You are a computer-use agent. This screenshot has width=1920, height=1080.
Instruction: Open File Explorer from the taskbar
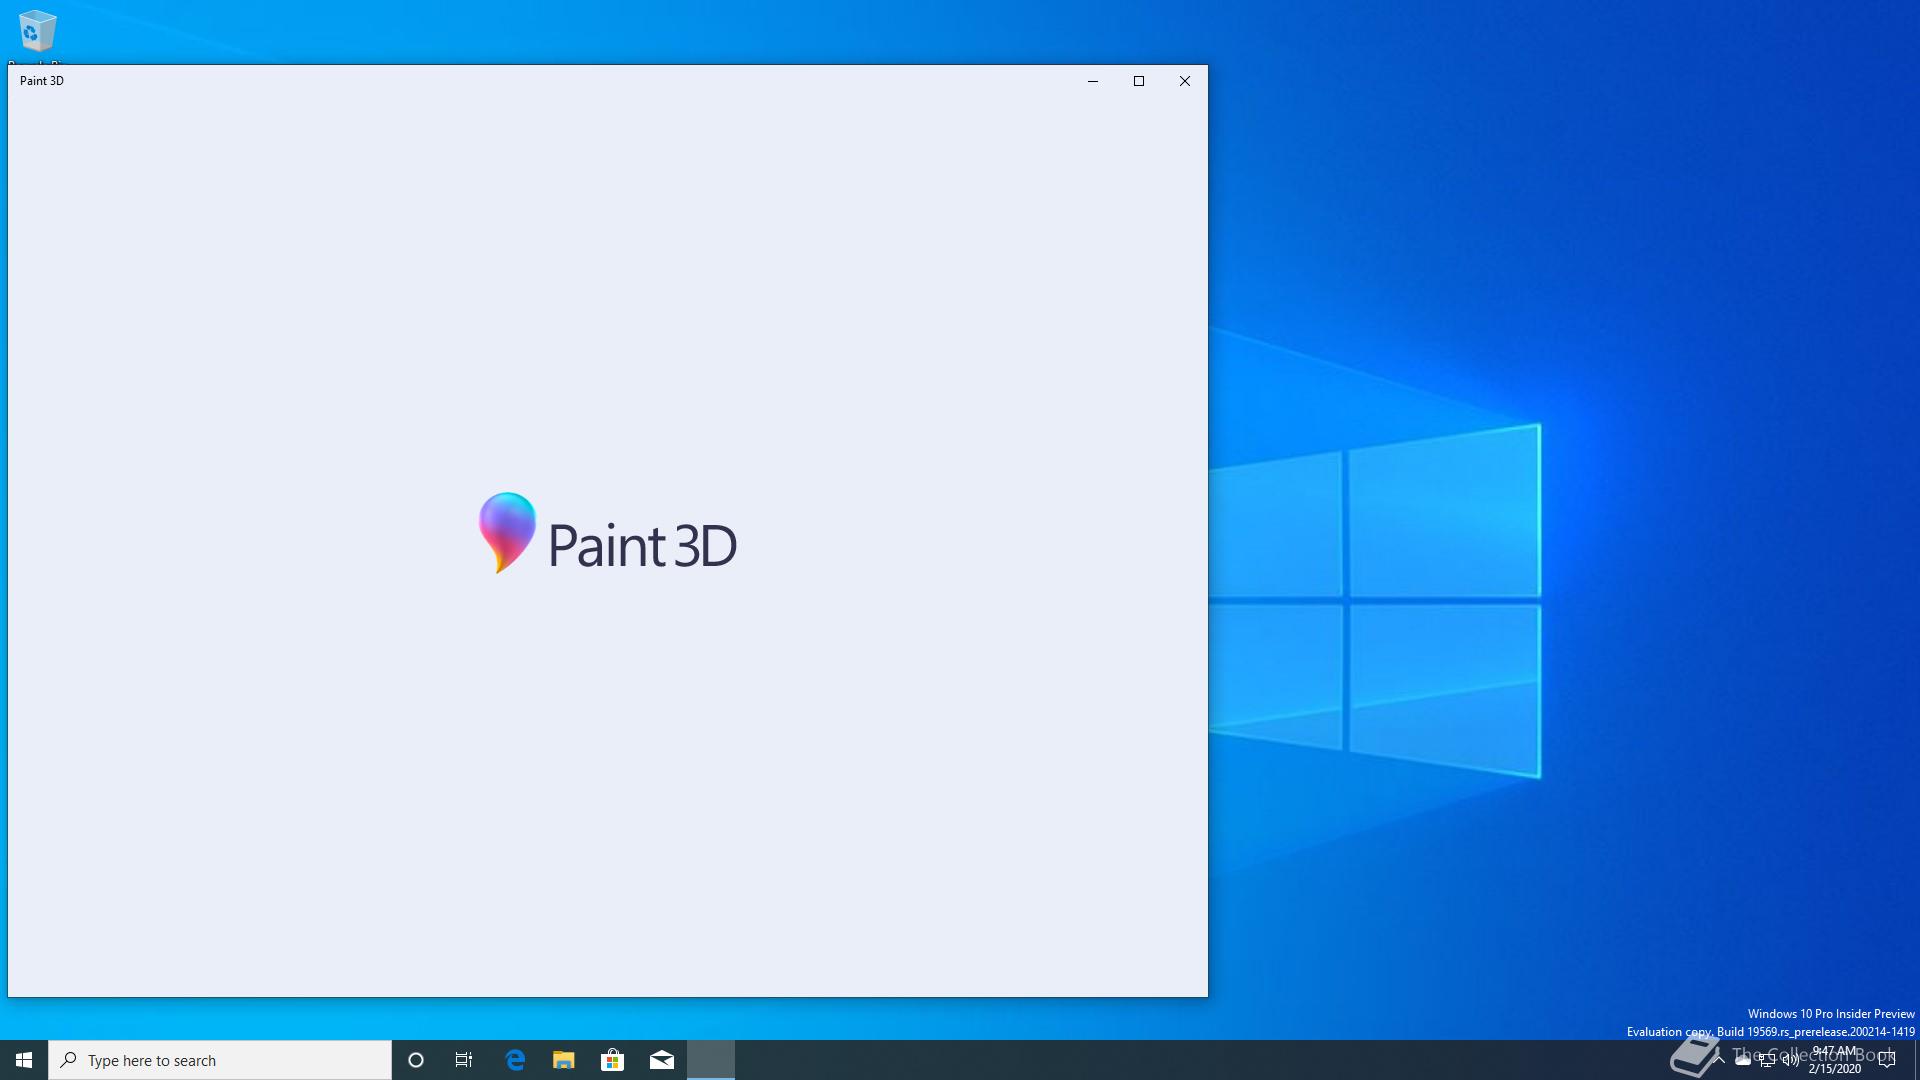564,1060
